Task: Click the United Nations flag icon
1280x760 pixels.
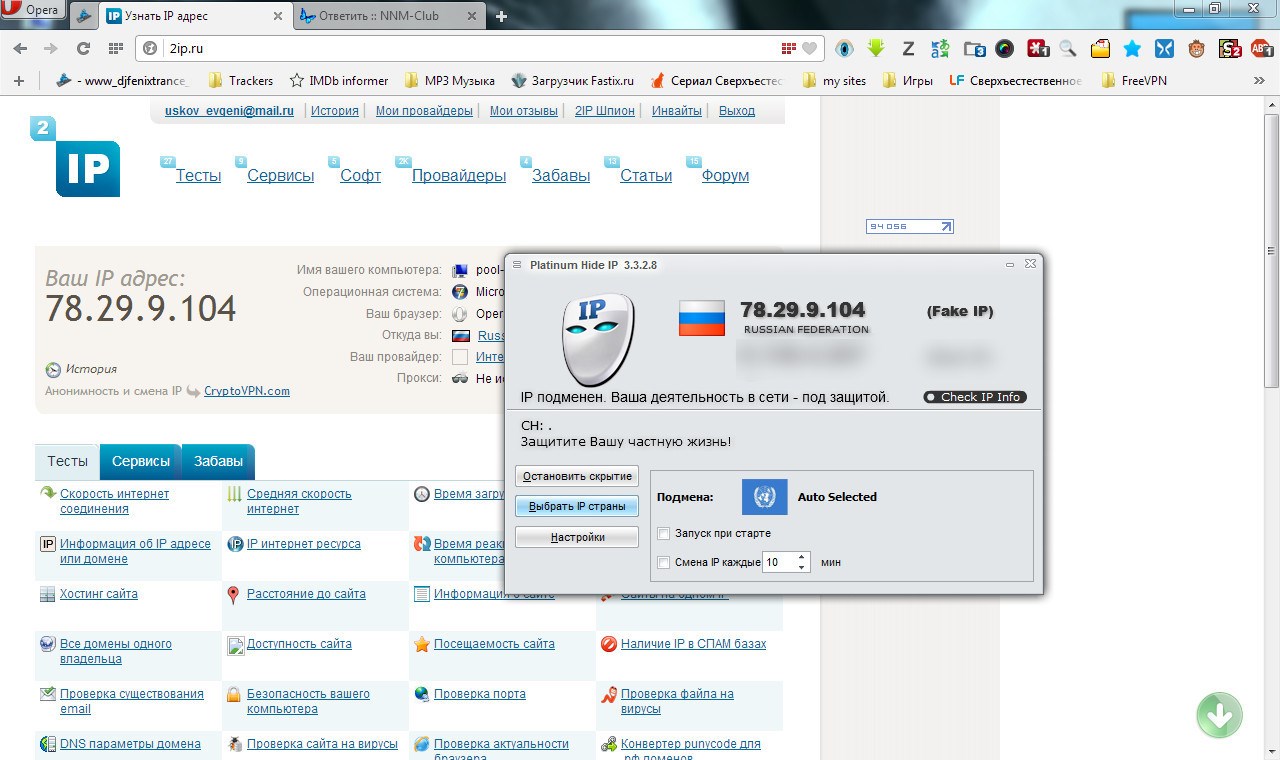Action: [765, 497]
